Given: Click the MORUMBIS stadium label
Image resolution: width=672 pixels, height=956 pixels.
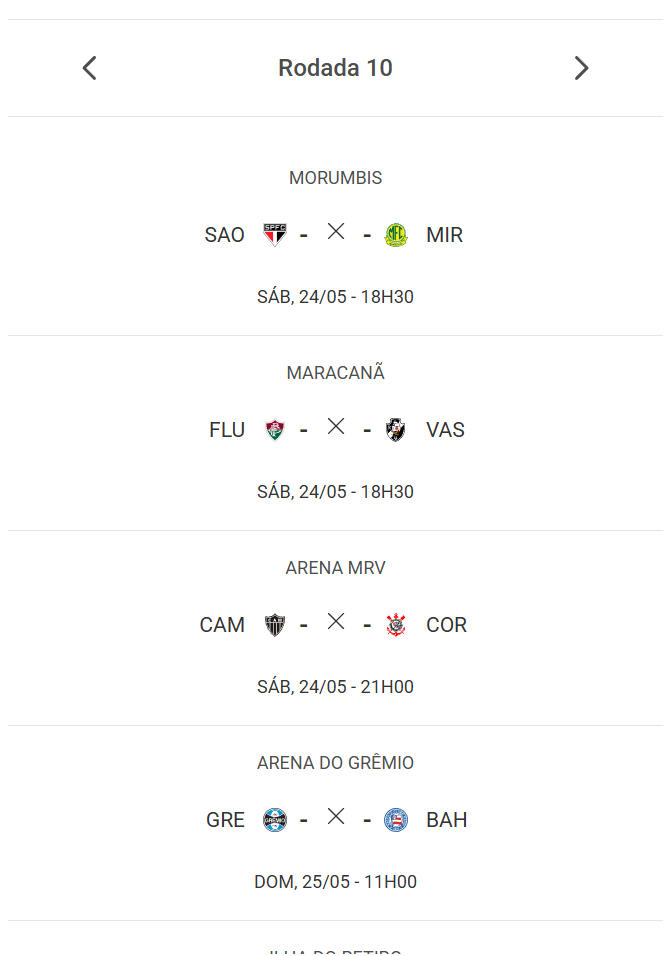Looking at the screenshot, I should click(x=335, y=178).
